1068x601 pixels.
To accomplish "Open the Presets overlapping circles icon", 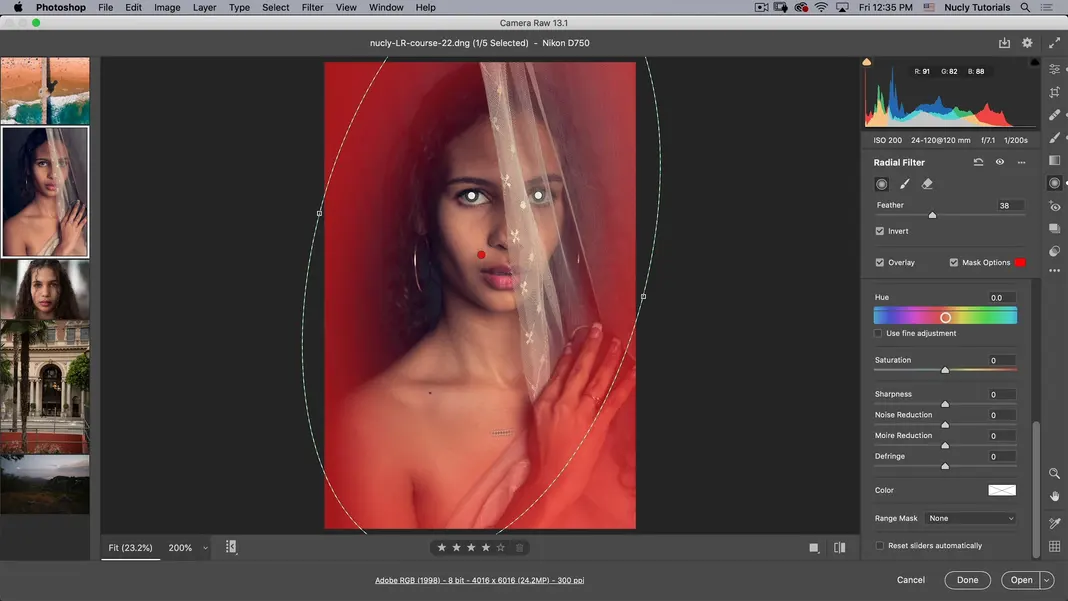I will coord(1054,251).
